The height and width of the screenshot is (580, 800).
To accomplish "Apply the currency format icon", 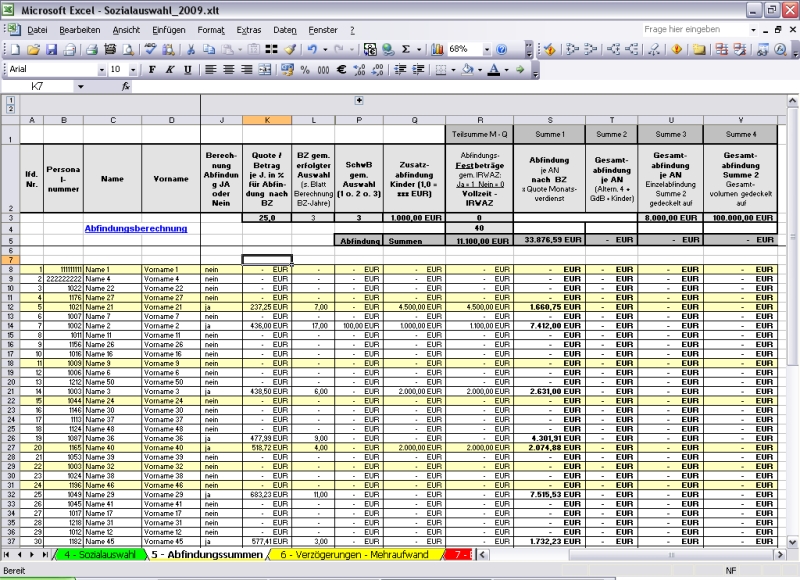I will pyautogui.click(x=287, y=69).
